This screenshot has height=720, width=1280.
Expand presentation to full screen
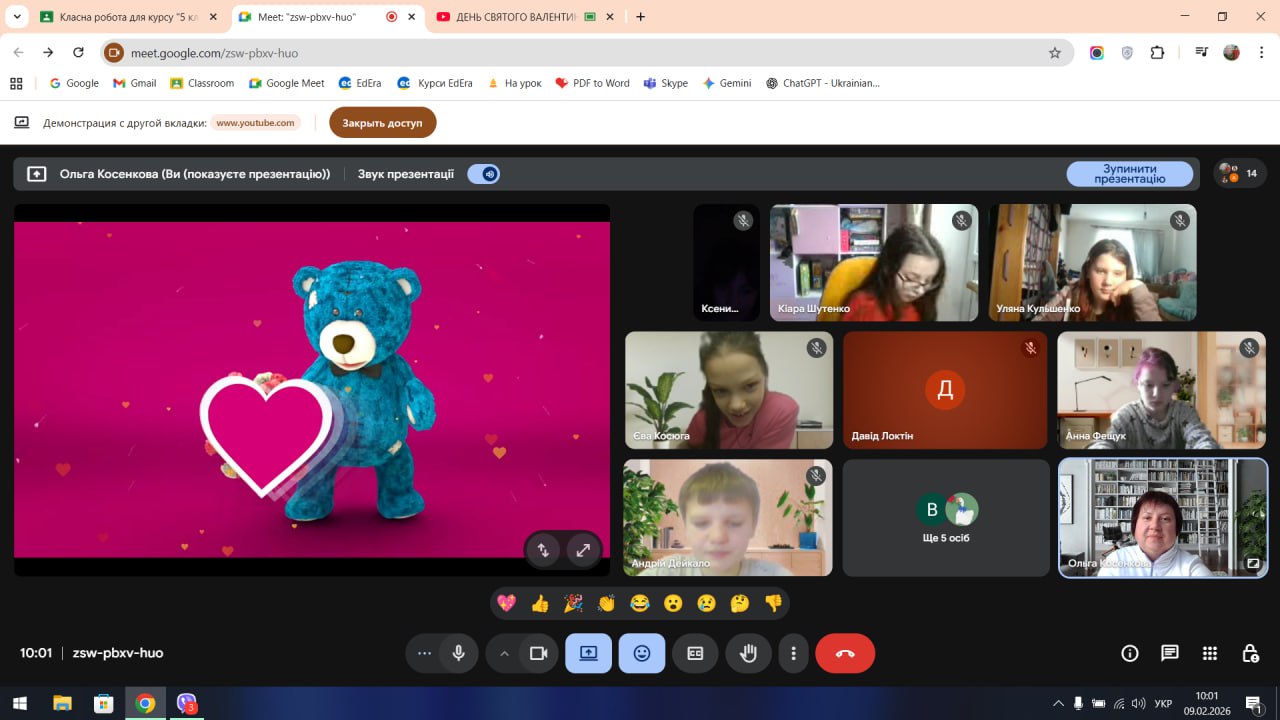(x=582, y=549)
